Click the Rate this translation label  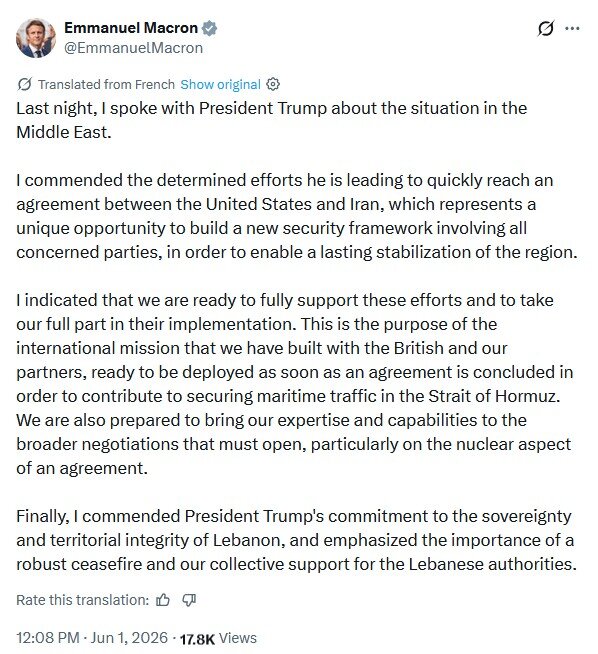[x=83, y=600]
